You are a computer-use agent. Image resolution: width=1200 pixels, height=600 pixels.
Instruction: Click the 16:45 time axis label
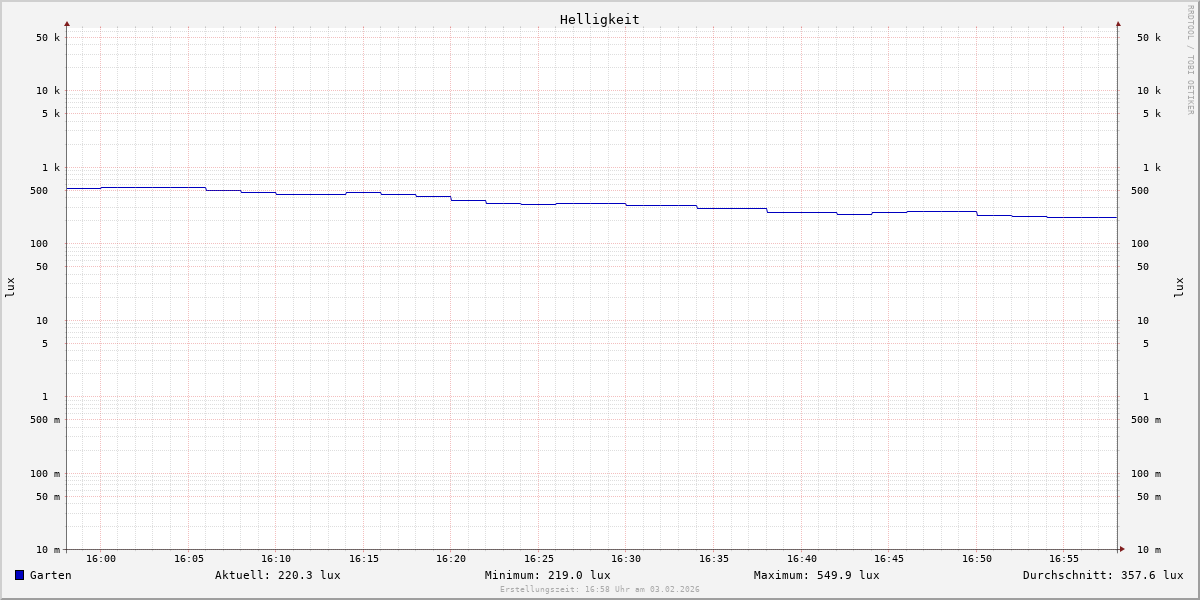[889, 559]
